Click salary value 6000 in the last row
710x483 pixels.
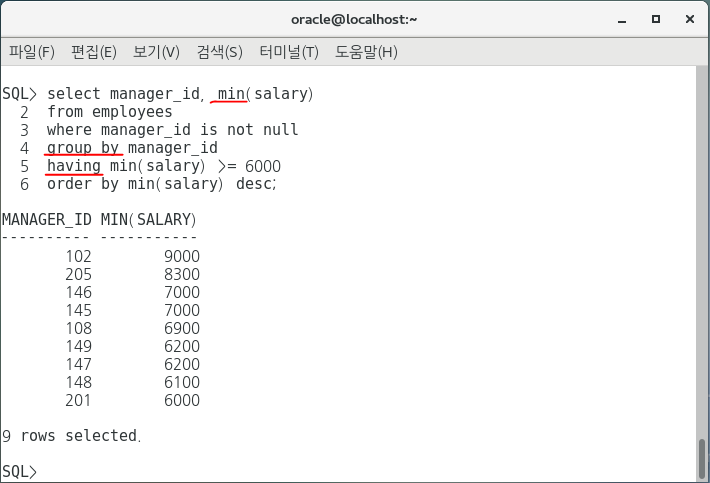[x=182, y=401]
